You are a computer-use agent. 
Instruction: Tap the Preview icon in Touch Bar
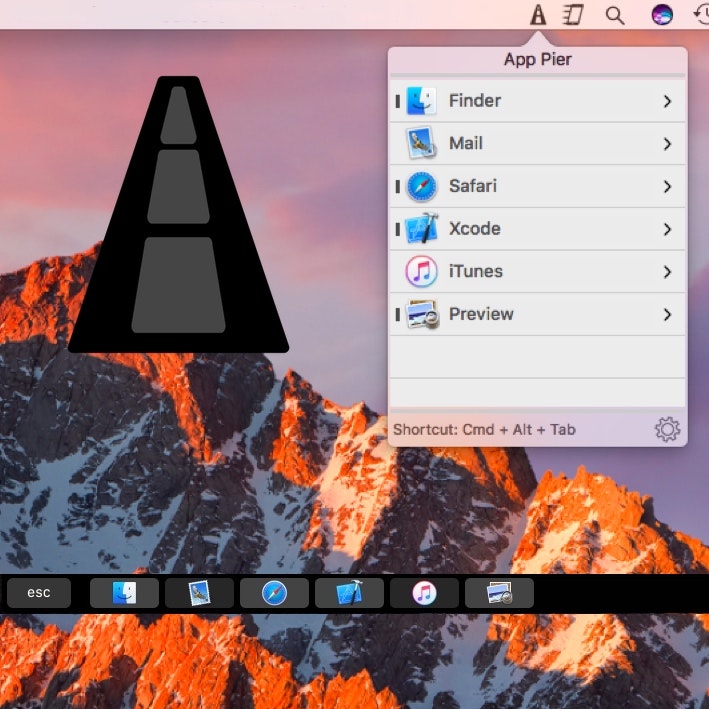pyautogui.click(x=499, y=593)
